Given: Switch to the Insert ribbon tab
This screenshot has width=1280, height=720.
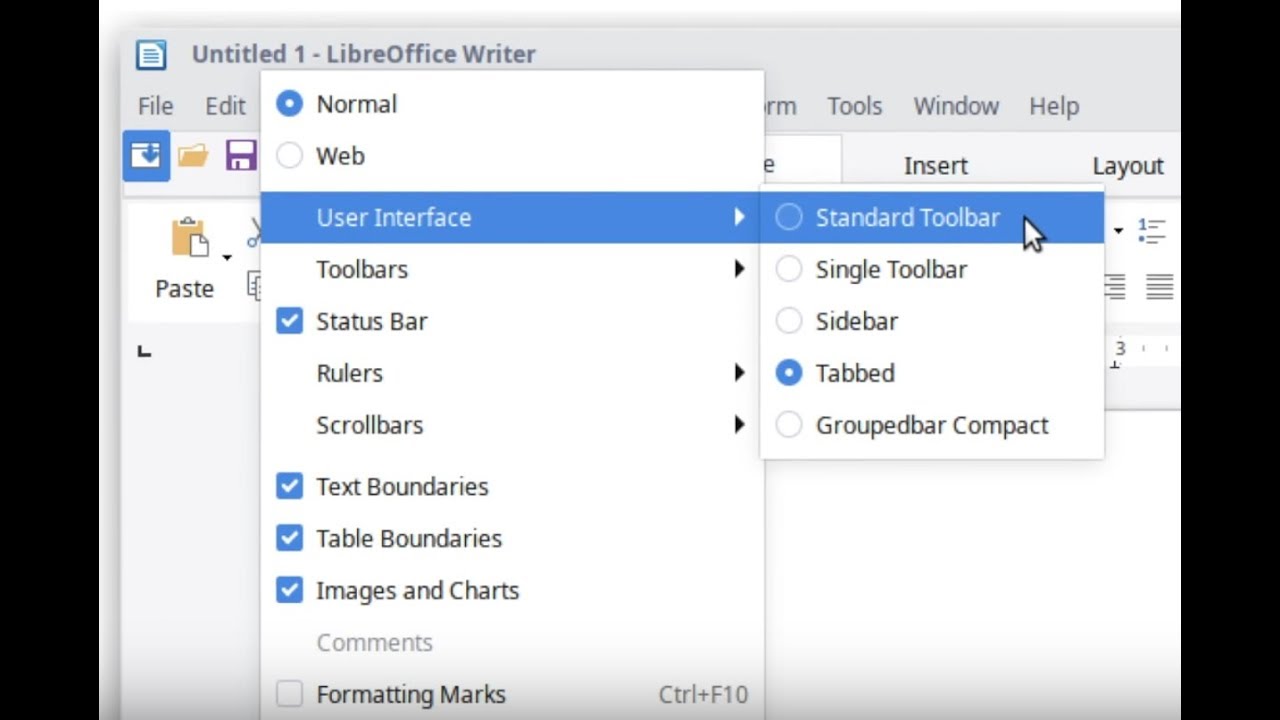Looking at the screenshot, I should pos(935,165).
